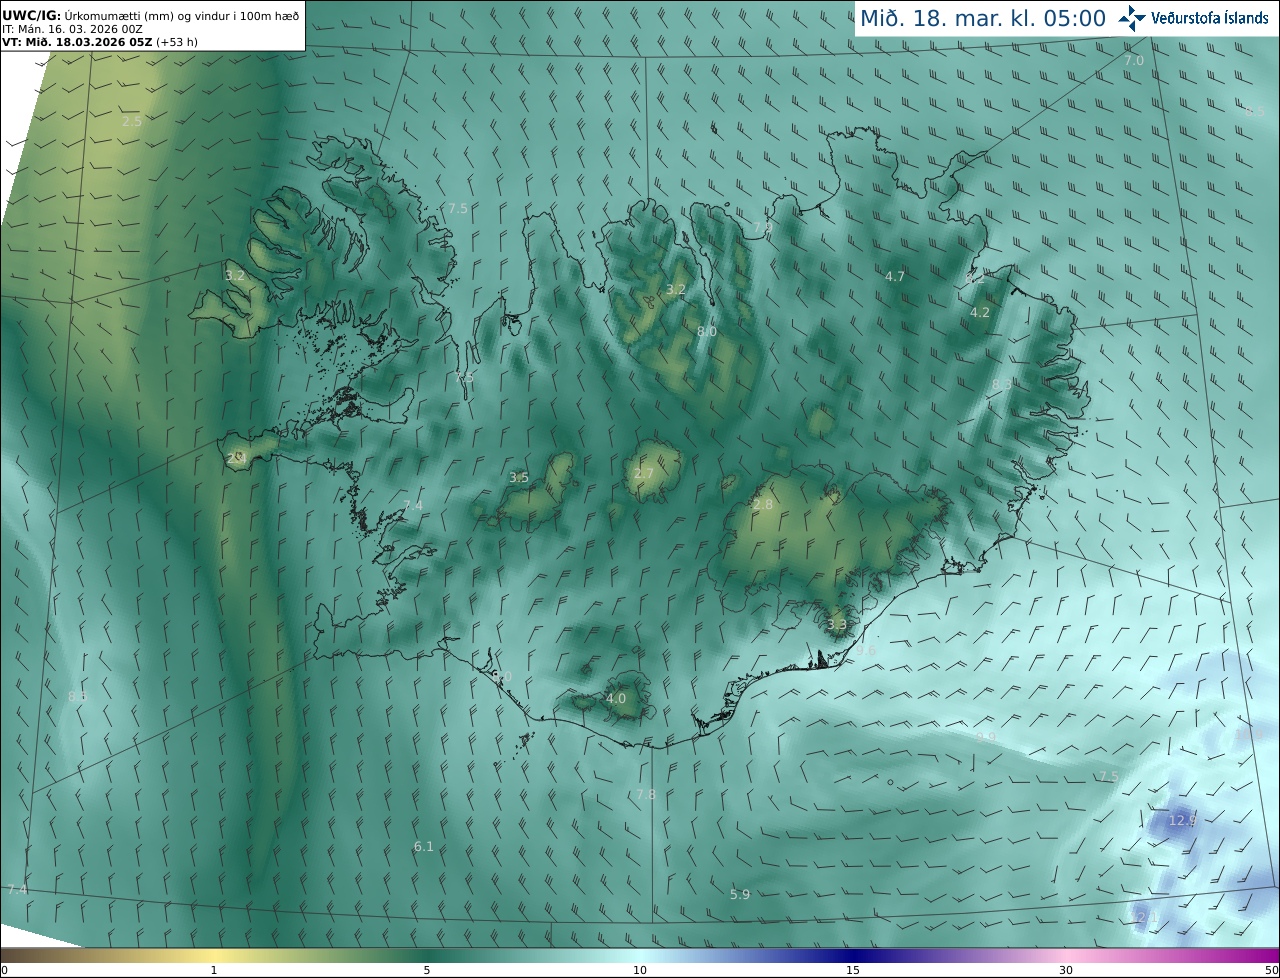The height and width of the screenshot is (978, 1280).
Task: Click the 0 tick on the color scale
Action: (4, 970)
